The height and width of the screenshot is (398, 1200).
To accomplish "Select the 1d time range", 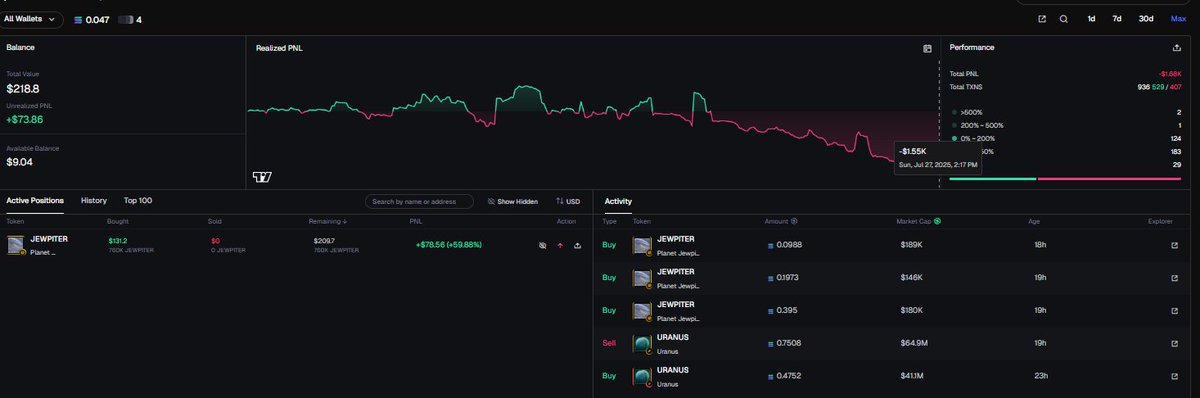I will pyautogui.click(x=1092, y=19).
